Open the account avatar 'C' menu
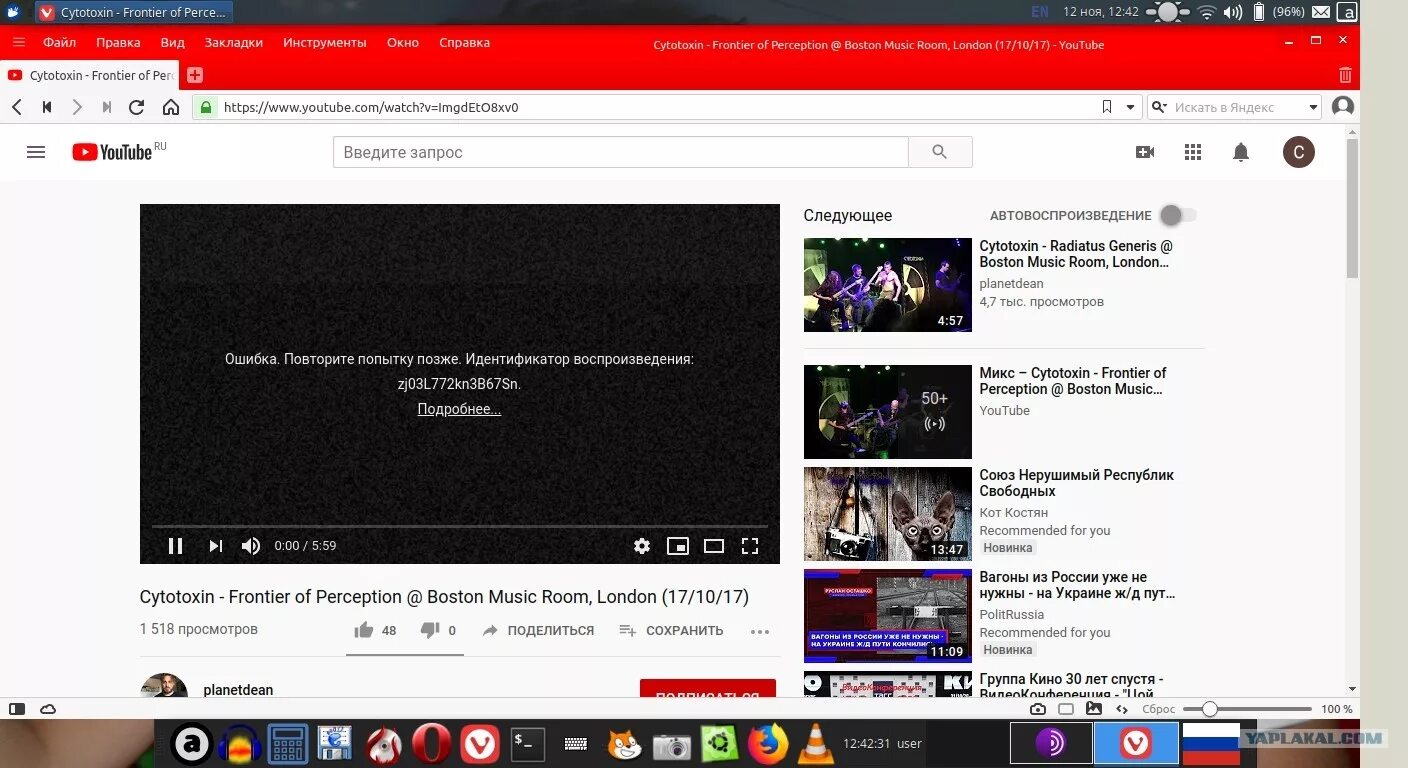The image size is (1408, 768). [1298, 152]
